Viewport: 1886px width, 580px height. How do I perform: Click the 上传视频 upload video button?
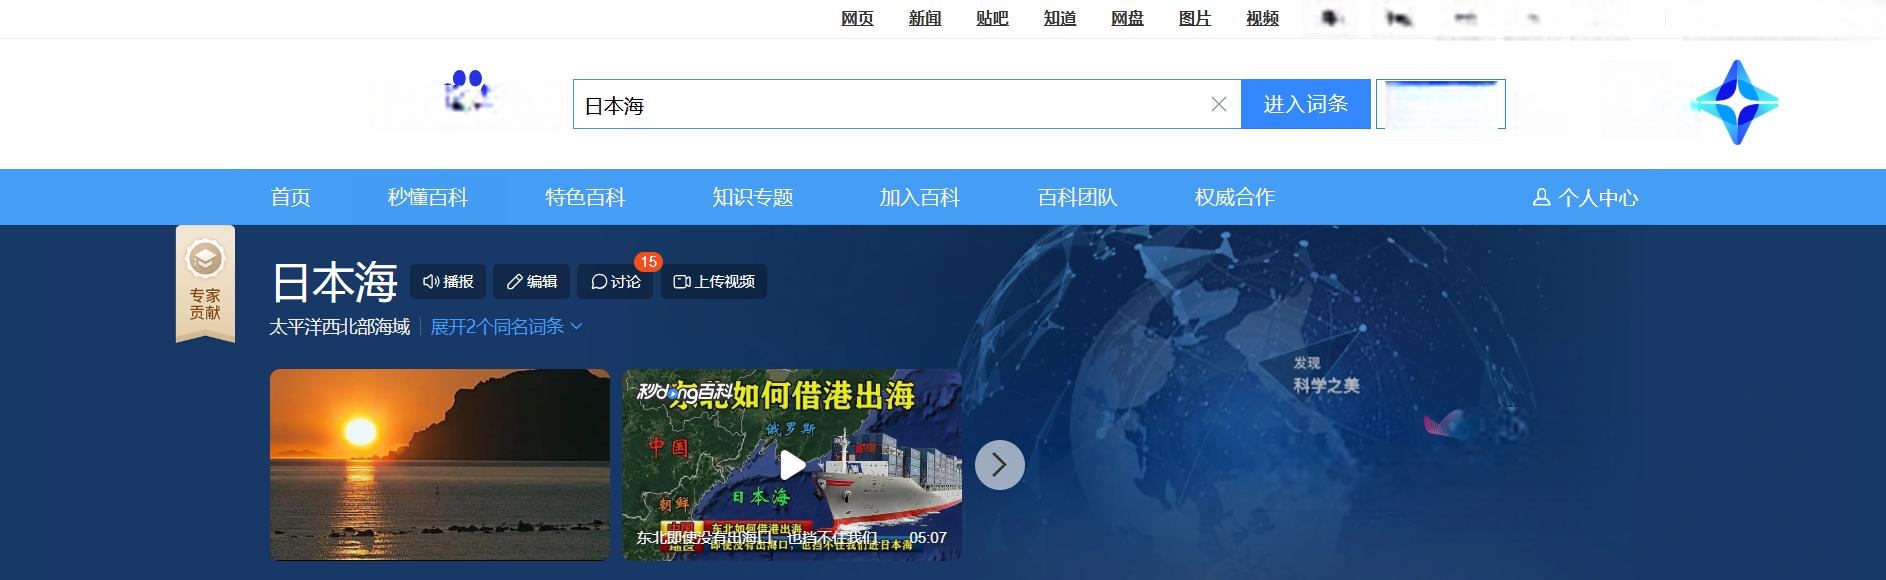pyautogui.click(x=714, y=282)
